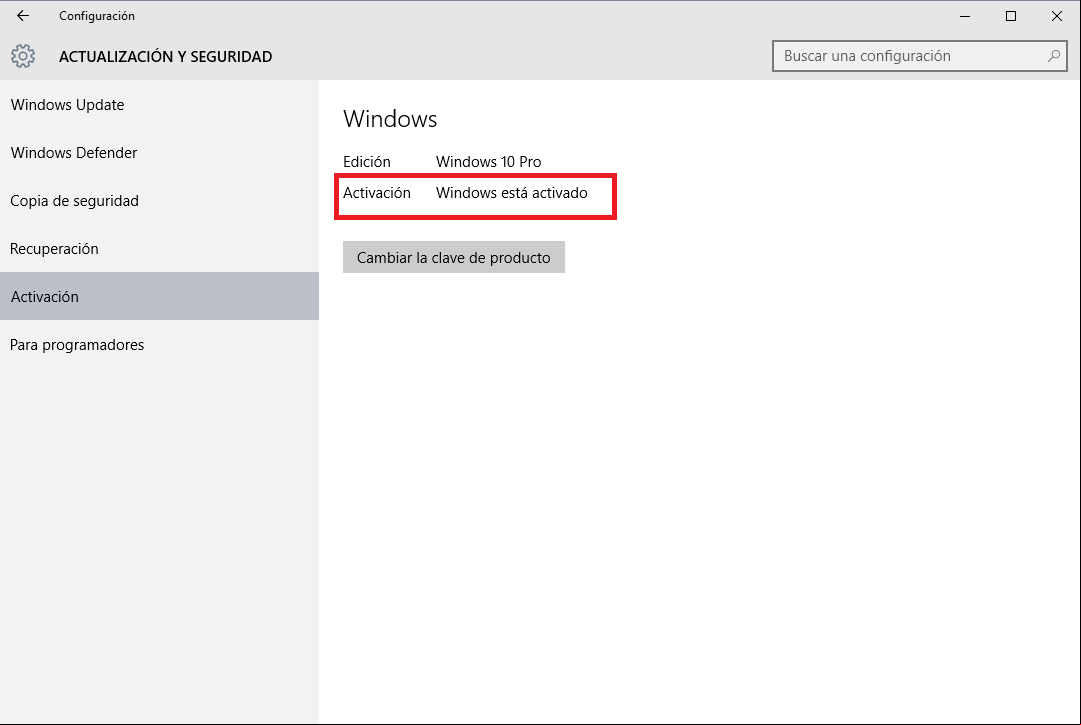
Task: Select Recuperación in sidebar
Action: pos(159,249)
